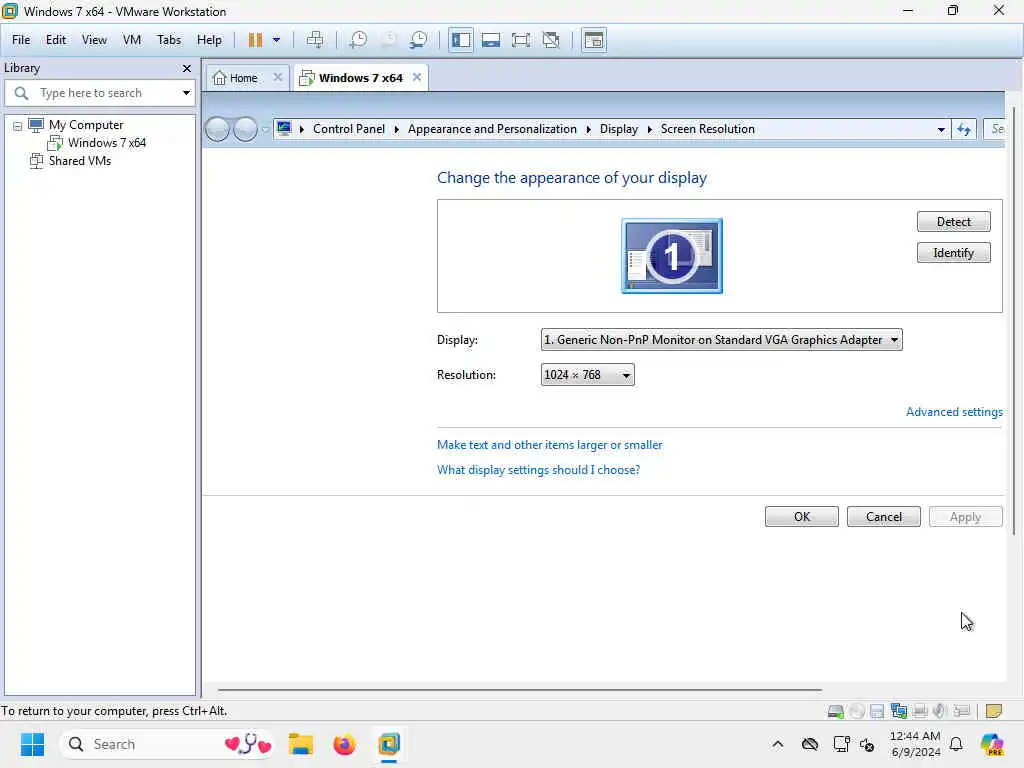Viewport: 1024px width, 768px height.
Task: Enter full screen mode via the toolbar icon
Action: coord(521,40)
